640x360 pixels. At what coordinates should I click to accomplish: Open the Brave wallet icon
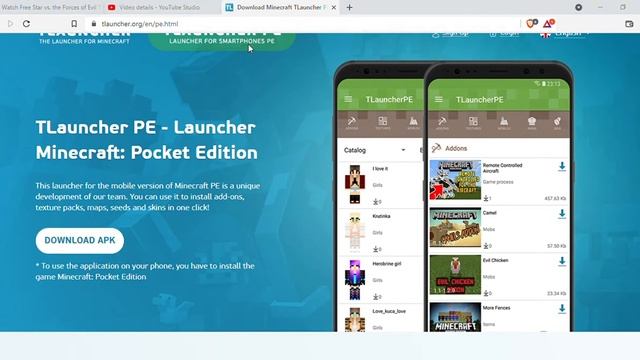pyautogui.click(x=629, y=24)
